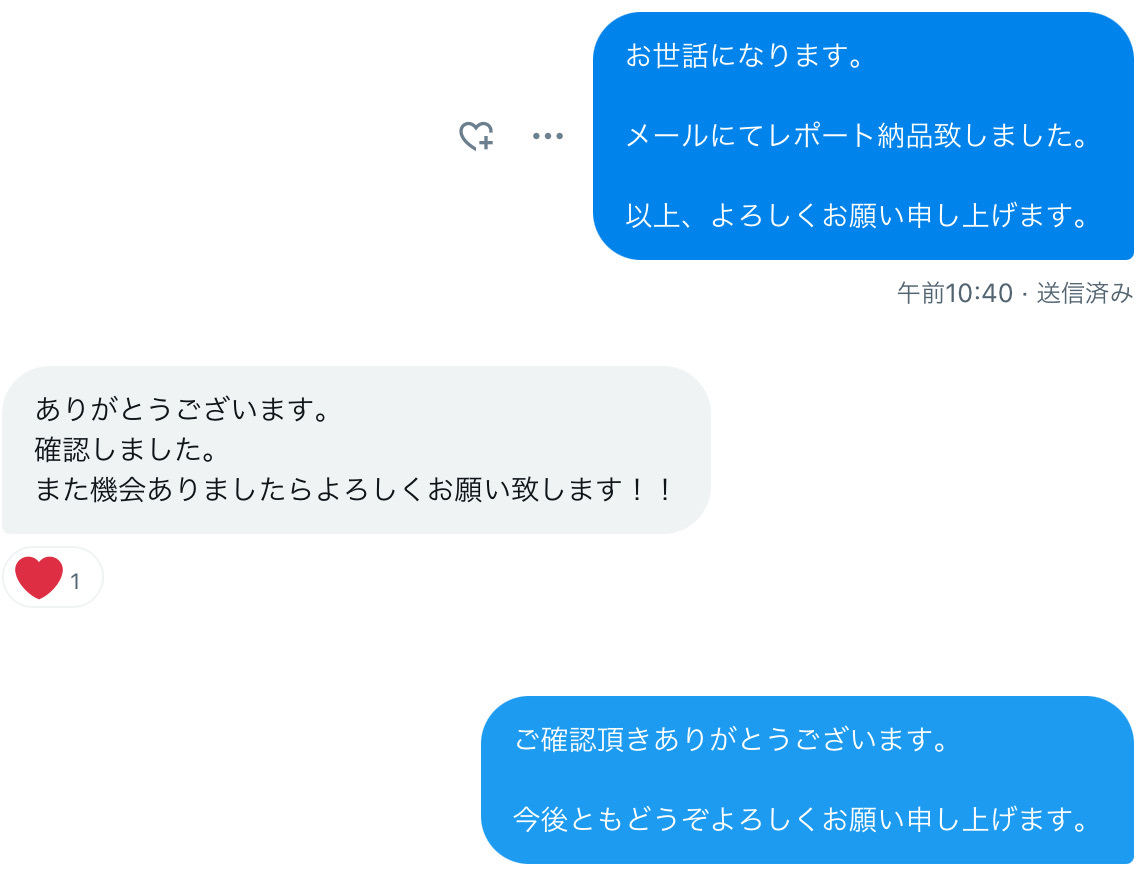Click the line 確認しました。

pyautogui.click(x=126, y=450)
